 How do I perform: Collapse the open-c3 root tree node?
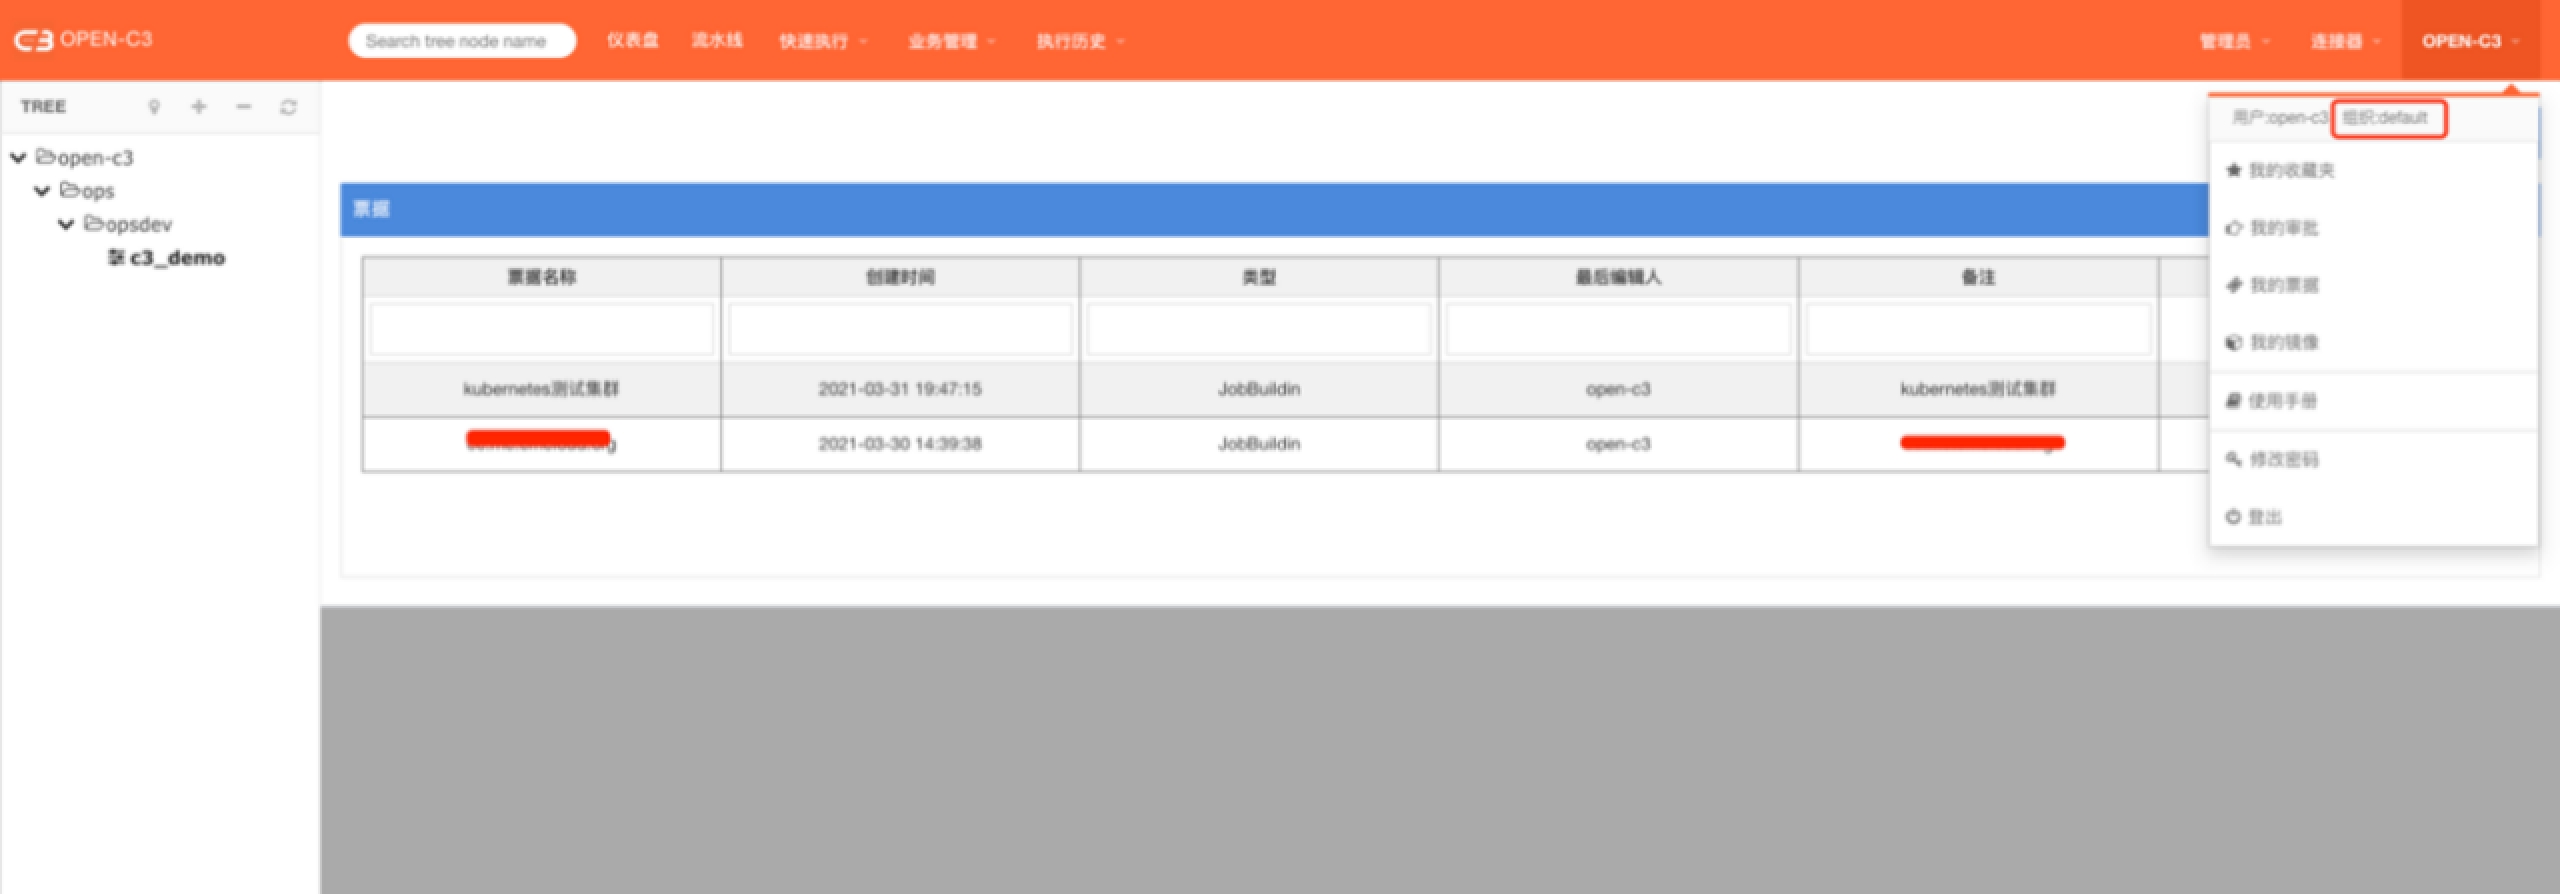coord(18,158)
